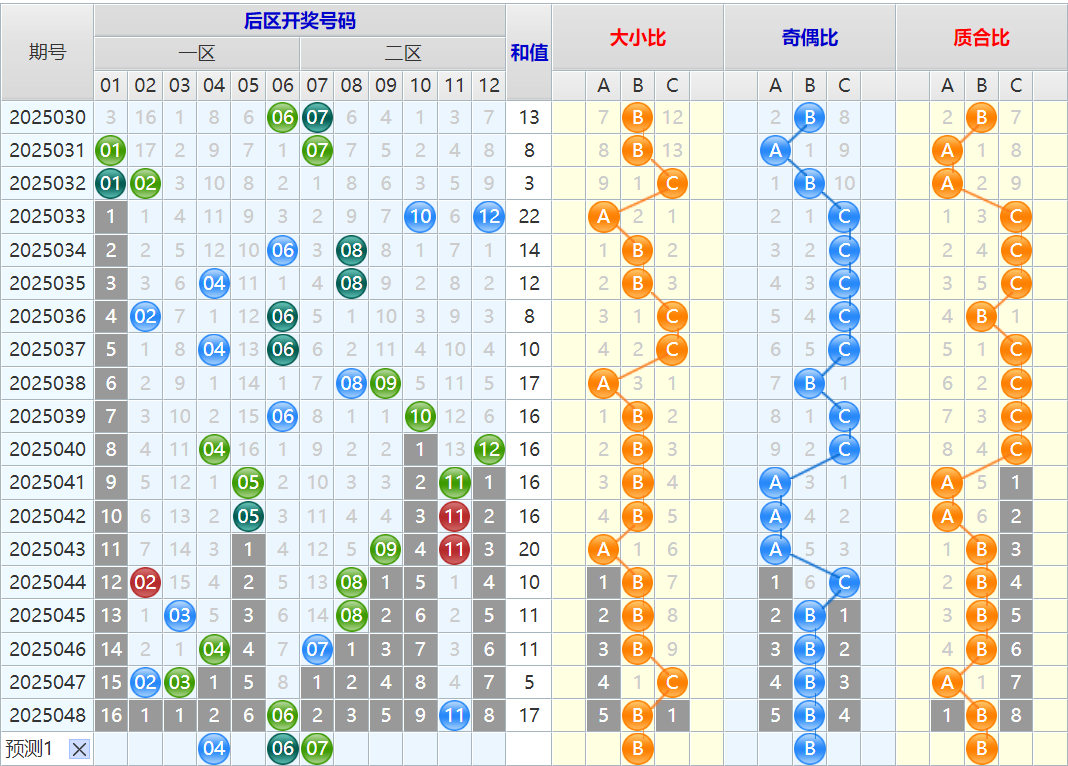Screen dimensions: 1068x766
Task: Click 奇偶比 ball A in row 2025031
Action: [775, 150]
